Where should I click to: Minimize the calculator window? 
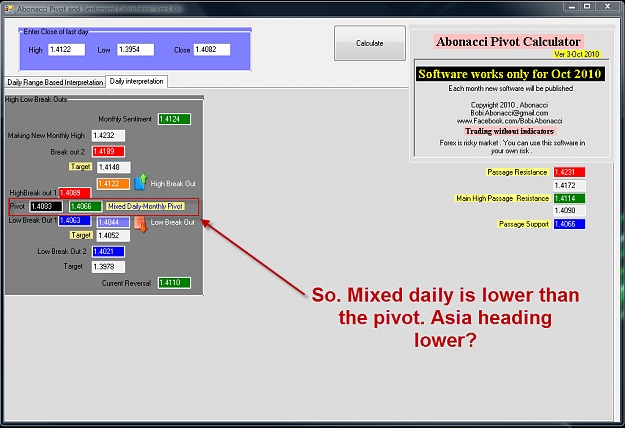coord(573,6)
